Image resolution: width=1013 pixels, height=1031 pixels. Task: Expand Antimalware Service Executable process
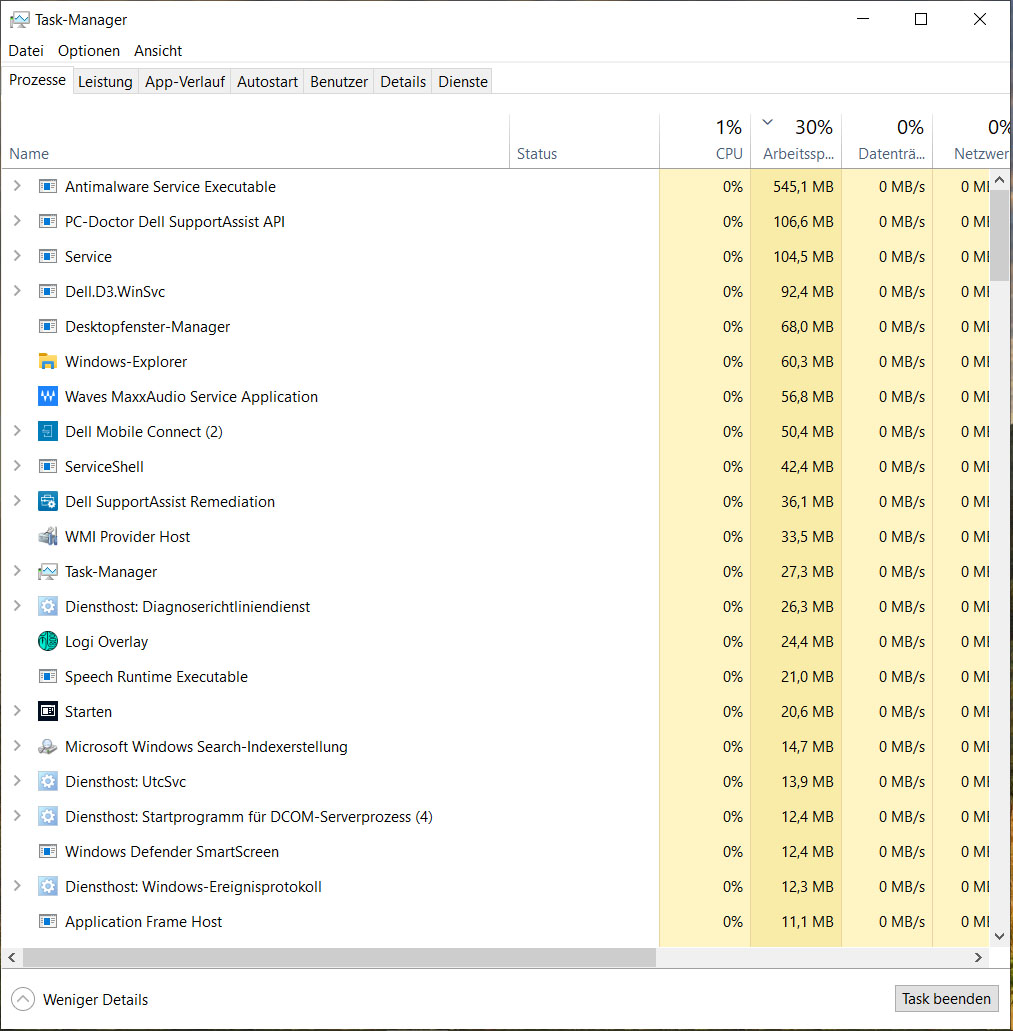click(x=18, y=186)
